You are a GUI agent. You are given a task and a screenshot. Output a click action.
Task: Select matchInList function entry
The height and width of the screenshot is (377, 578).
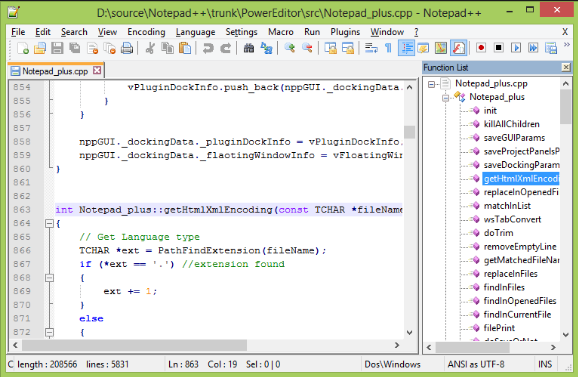(507, 206)
